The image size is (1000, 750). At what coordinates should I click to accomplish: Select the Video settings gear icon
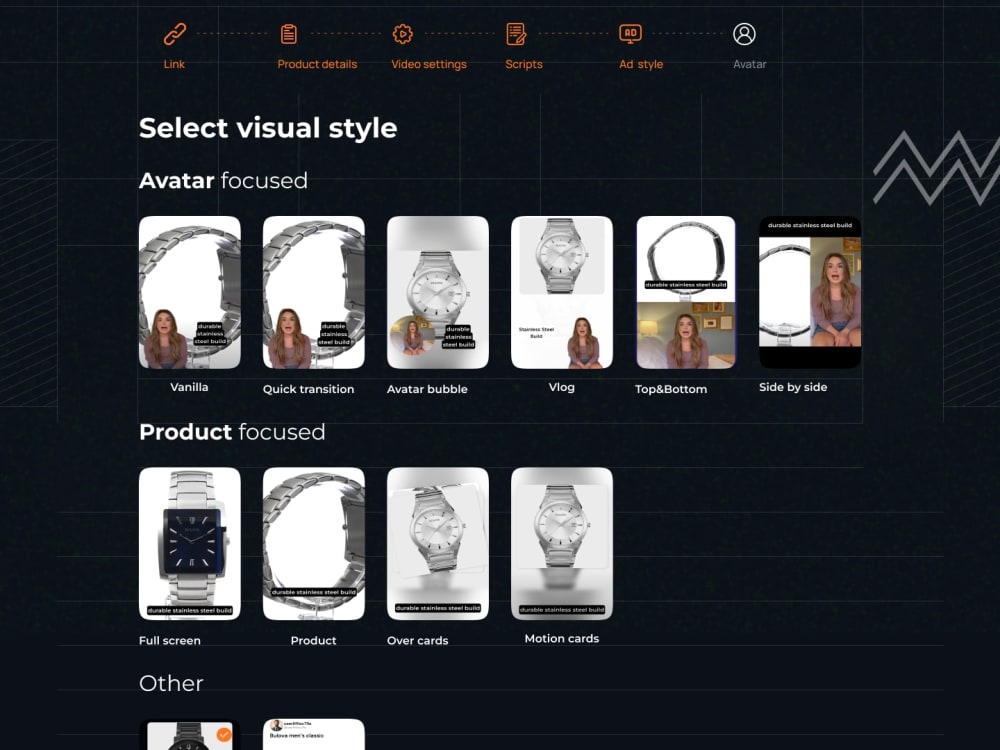(402, 34)
